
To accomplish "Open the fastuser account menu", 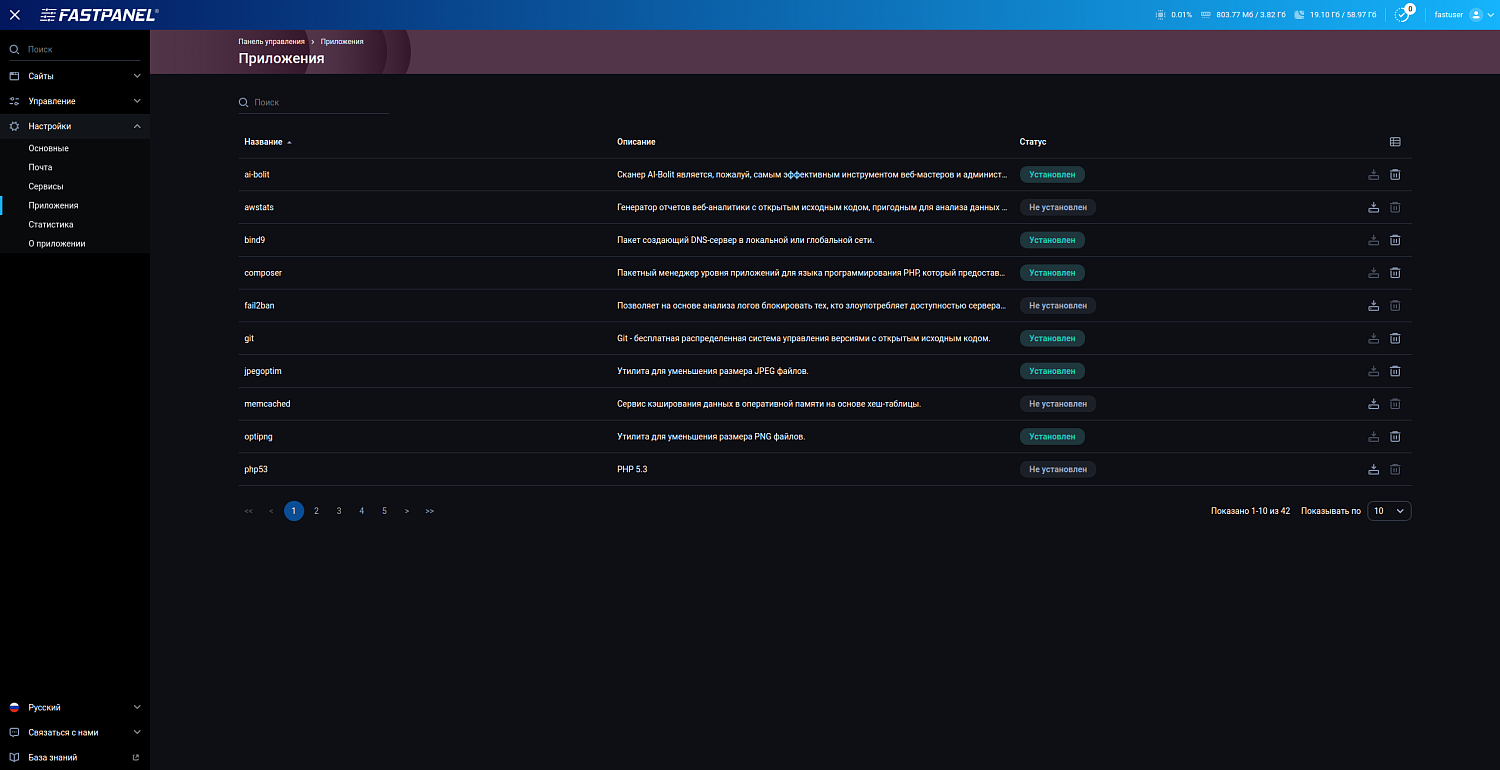I will coord(1463,15).
